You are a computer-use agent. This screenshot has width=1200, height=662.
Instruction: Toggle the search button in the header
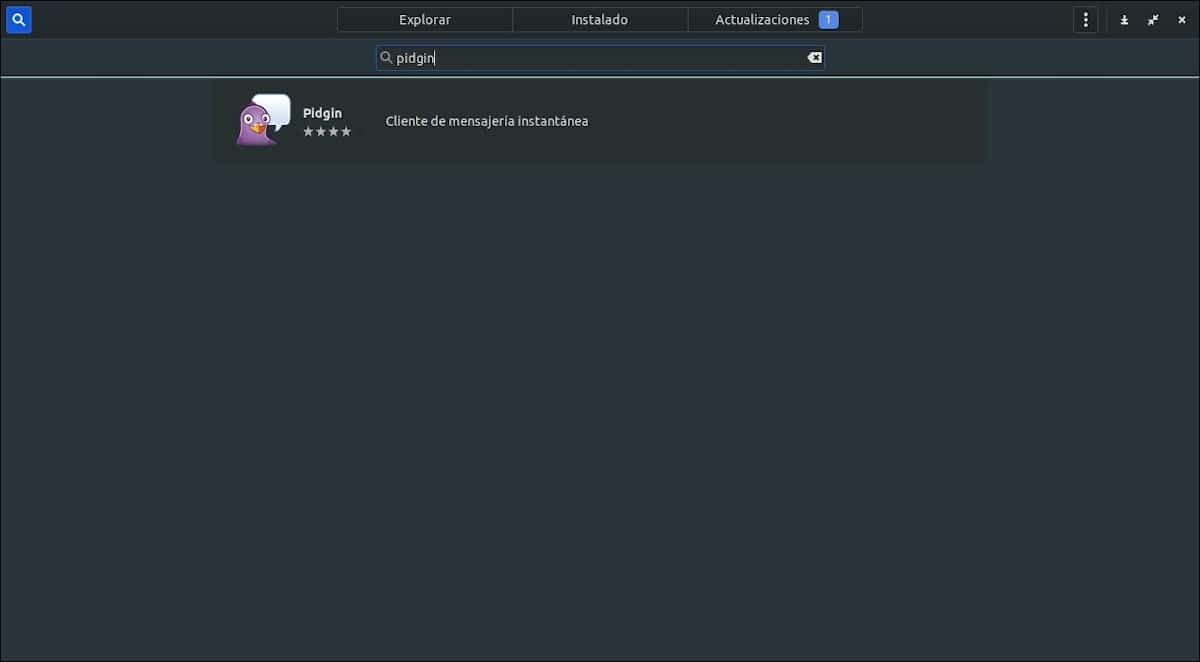[19, 19]
